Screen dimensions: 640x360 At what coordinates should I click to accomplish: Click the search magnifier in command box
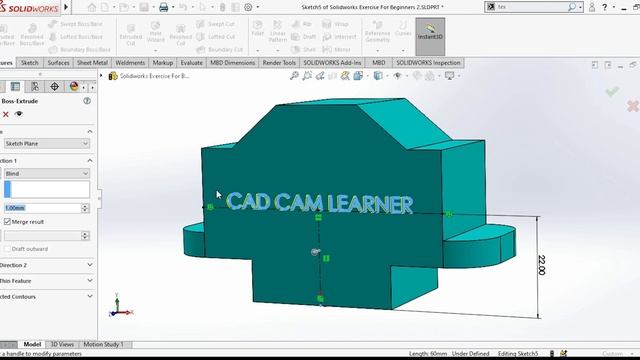tap(572, 7)
